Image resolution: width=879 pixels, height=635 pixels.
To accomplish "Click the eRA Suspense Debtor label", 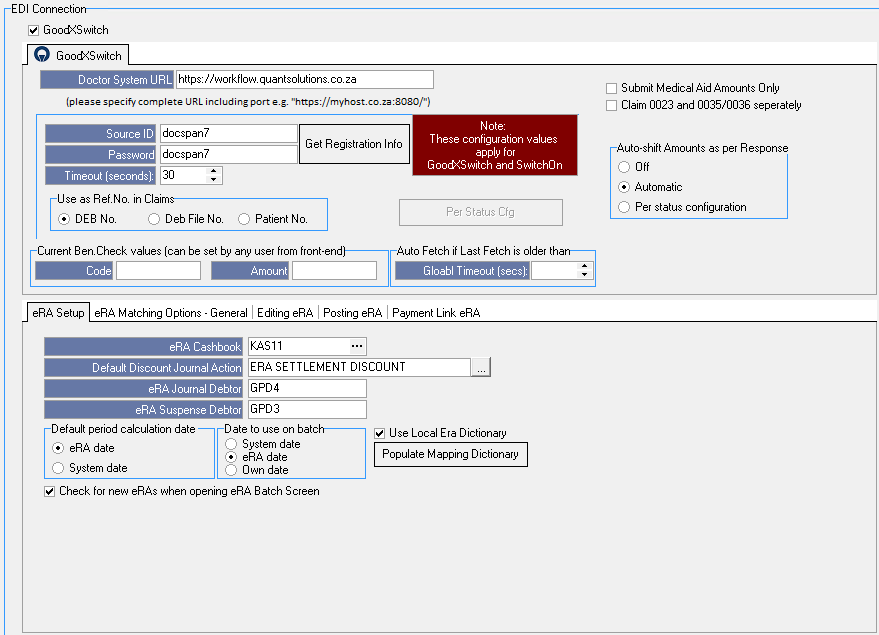I will coord(143,410).
